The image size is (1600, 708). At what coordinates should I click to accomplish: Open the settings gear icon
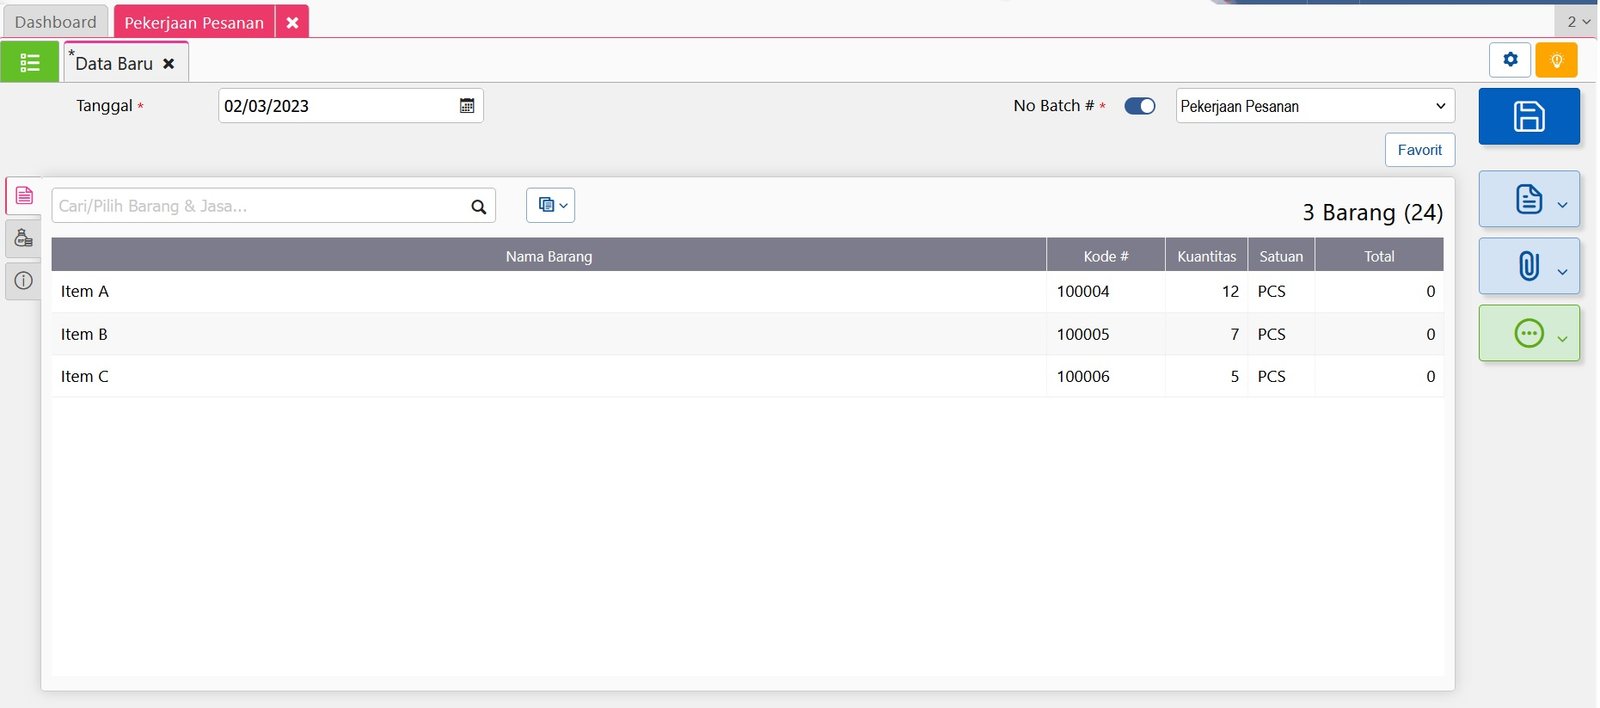pos(1510,60)
